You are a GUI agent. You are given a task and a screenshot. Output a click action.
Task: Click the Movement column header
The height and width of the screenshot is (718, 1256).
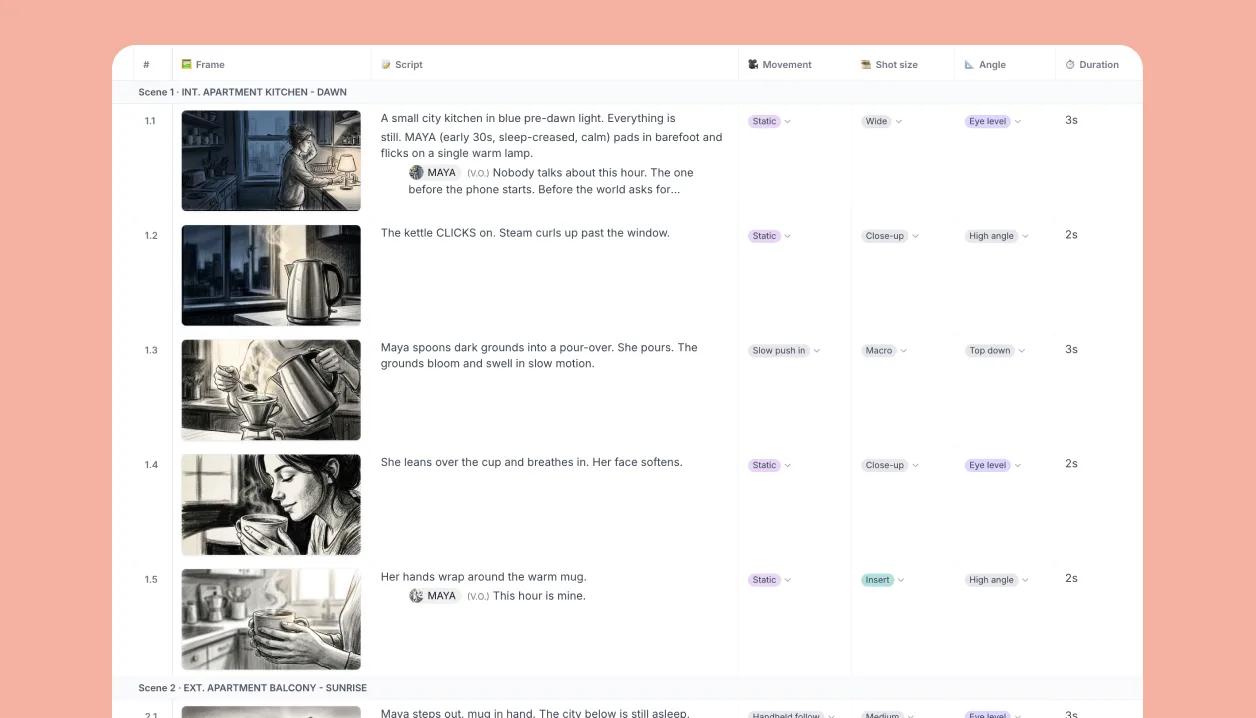[795, 64]
